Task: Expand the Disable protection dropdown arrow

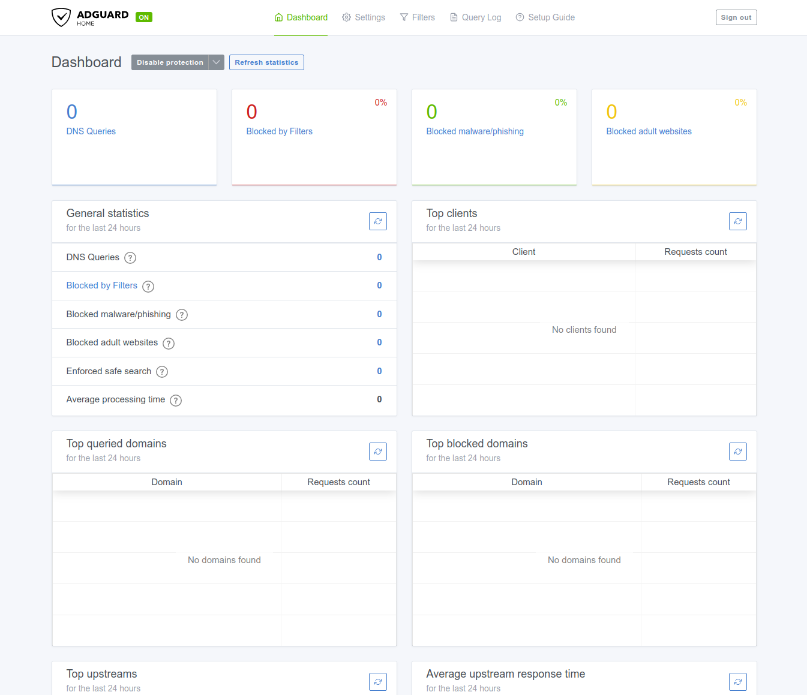Action: [216, 62]
